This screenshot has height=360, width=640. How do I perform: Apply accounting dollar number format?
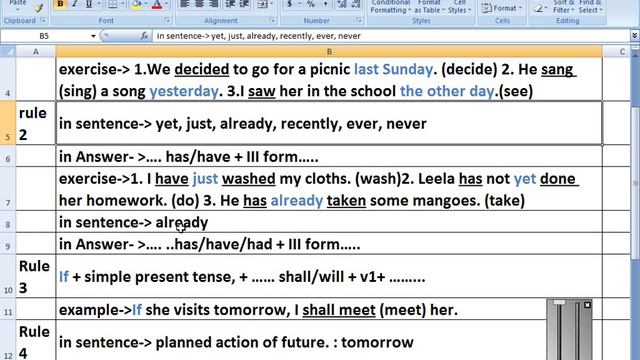(289, 4)
